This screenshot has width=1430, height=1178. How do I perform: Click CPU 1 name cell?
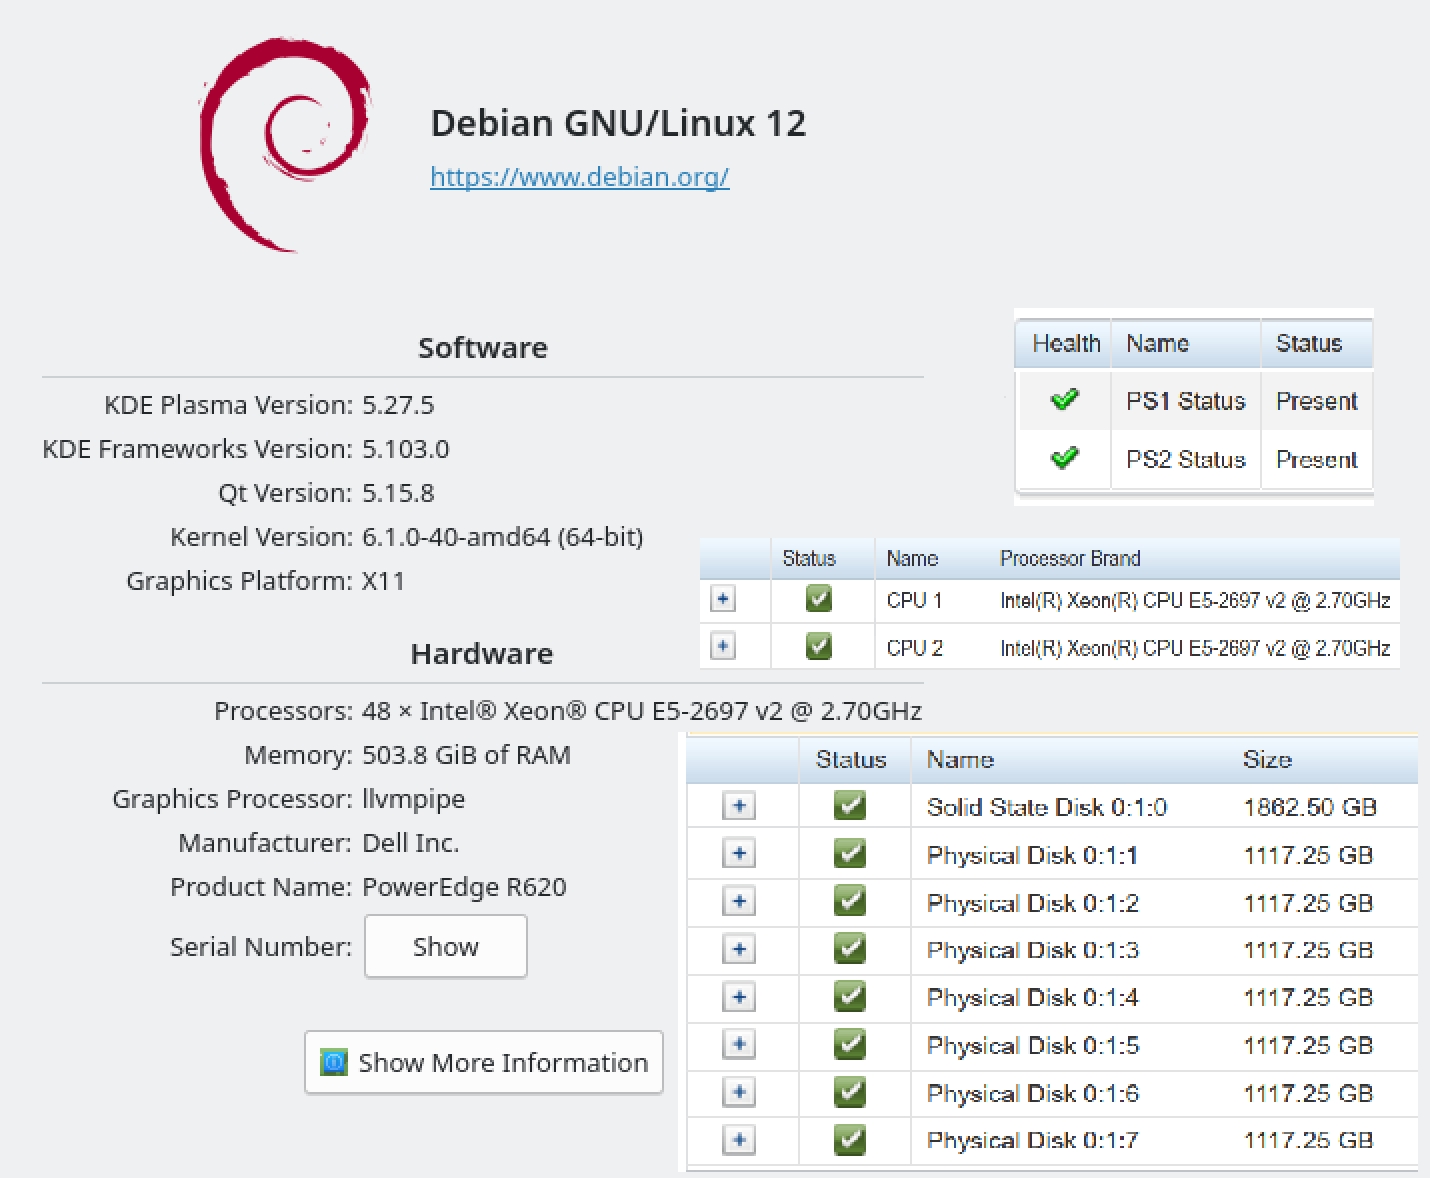(914, 600)
